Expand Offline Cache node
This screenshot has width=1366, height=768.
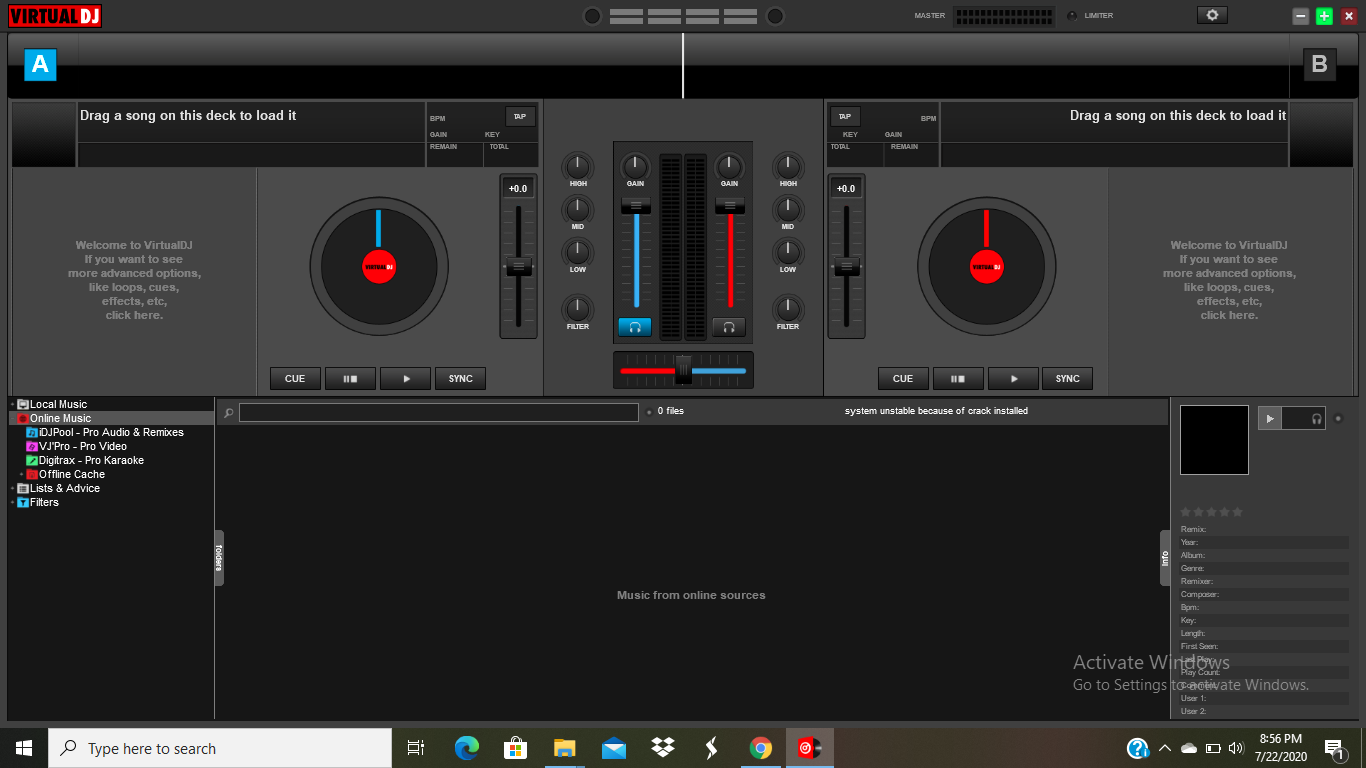click(x=21, y=475)
